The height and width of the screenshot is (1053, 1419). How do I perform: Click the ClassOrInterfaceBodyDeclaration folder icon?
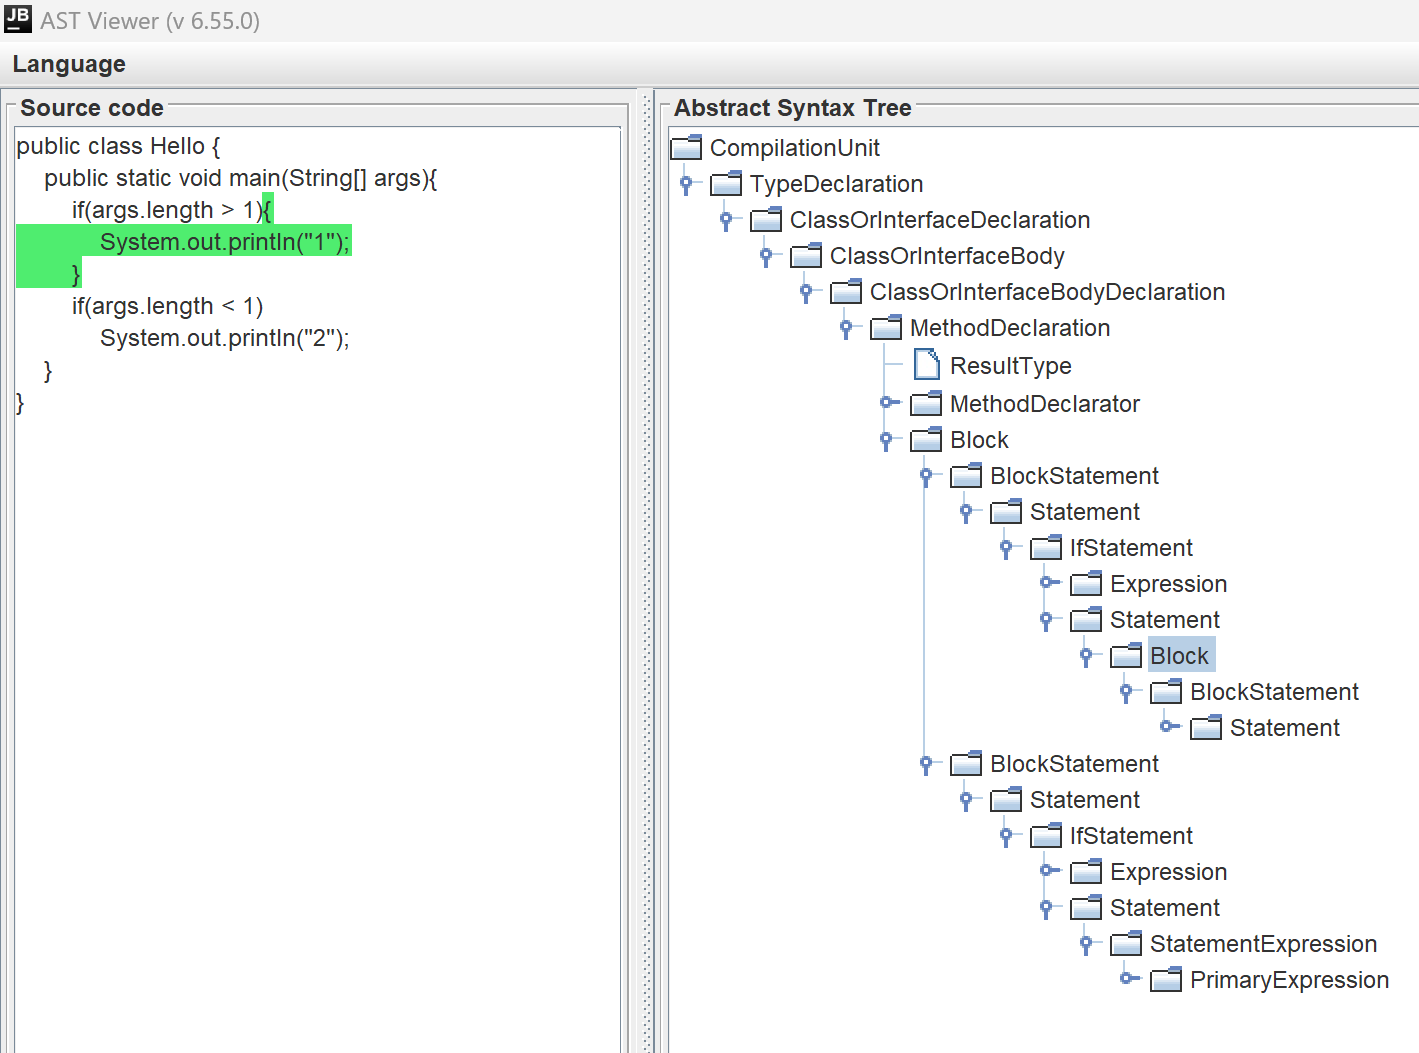point(846,292)
